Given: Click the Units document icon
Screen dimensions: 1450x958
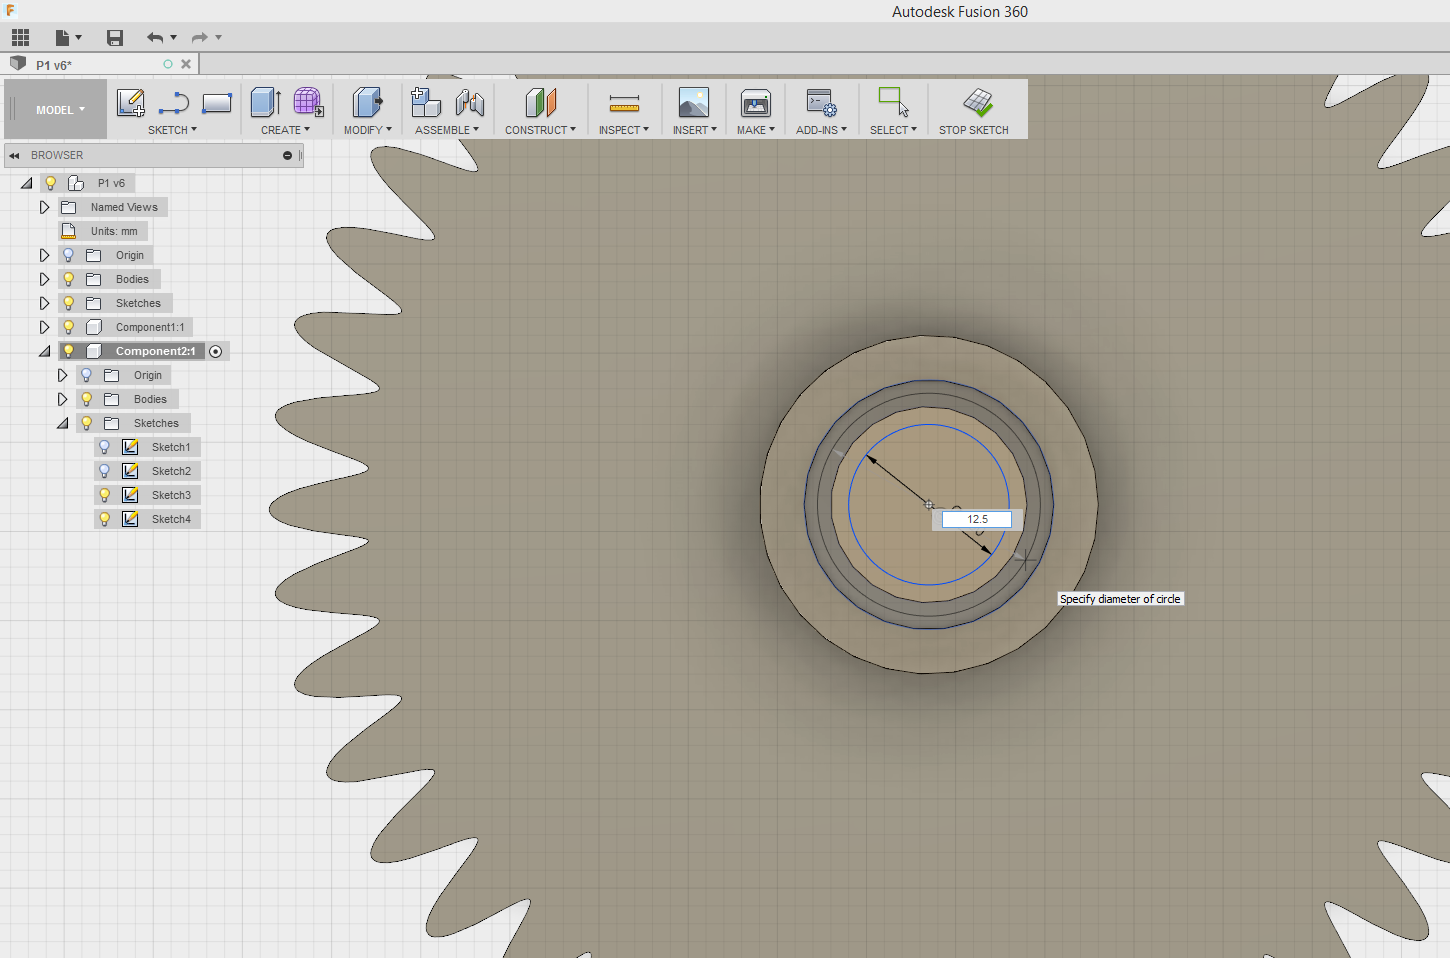Looking at the screenshot, I should point(69,231).
